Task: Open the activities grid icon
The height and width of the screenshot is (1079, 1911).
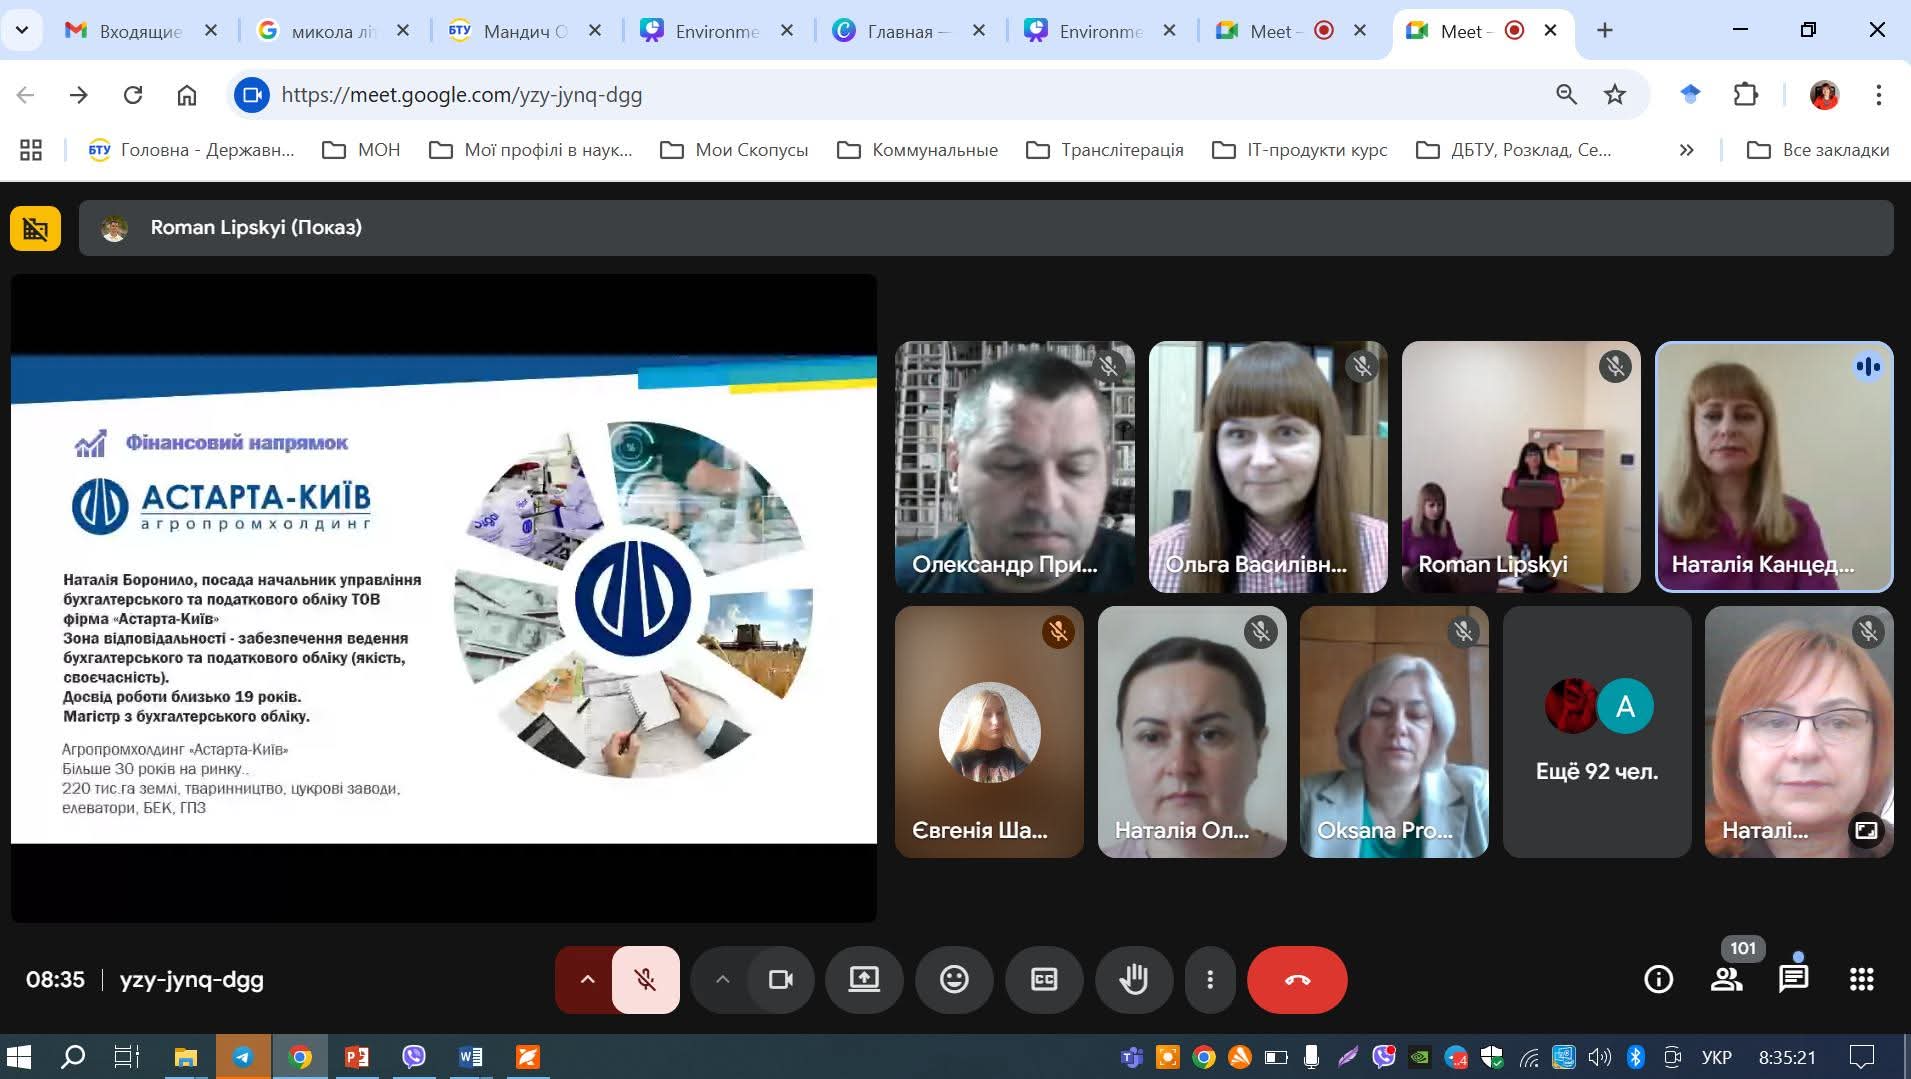Action: coord(1861,980)
